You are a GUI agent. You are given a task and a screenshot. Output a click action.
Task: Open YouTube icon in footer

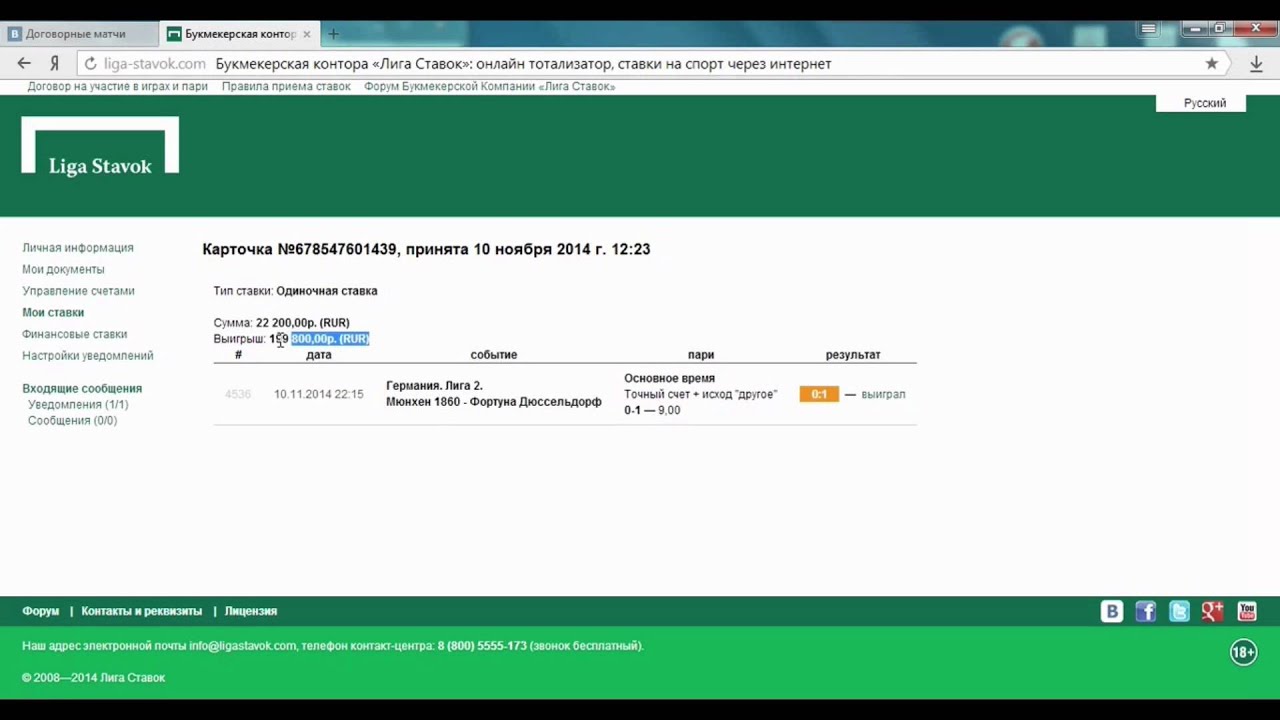pyautogui.click(x=1247, y=611)
